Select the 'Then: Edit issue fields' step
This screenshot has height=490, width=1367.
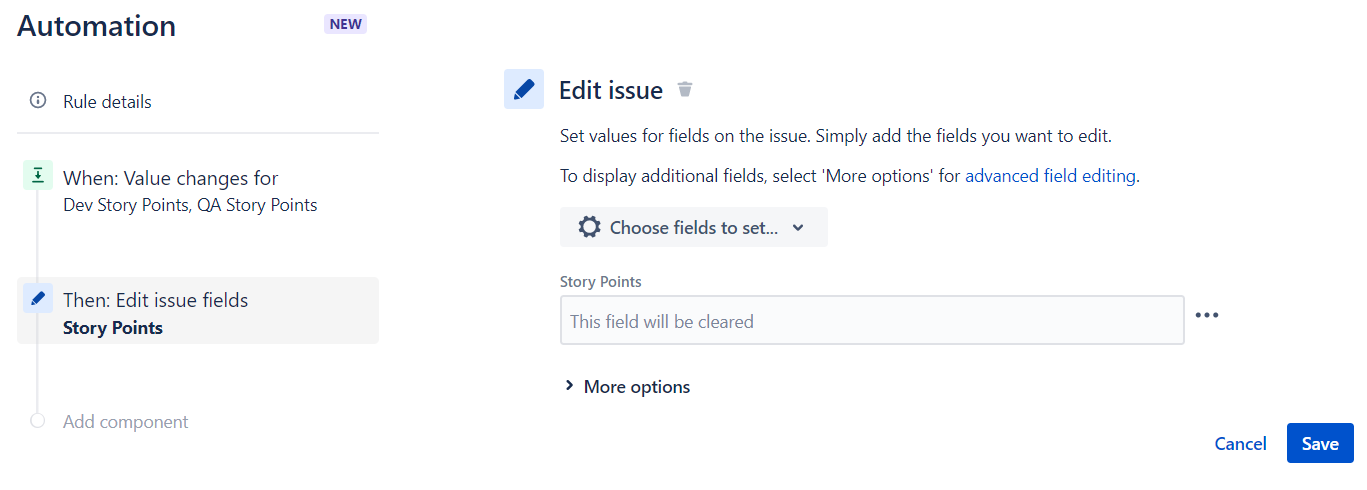click(198, 311)
